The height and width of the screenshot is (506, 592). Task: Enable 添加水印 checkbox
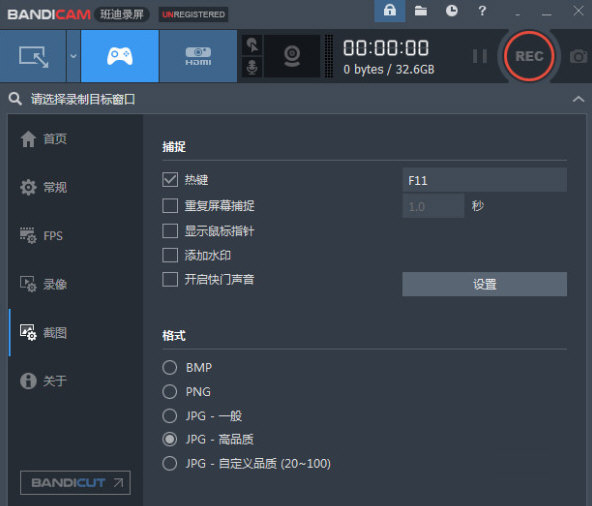pyautogui.click(x=170, y=255)
